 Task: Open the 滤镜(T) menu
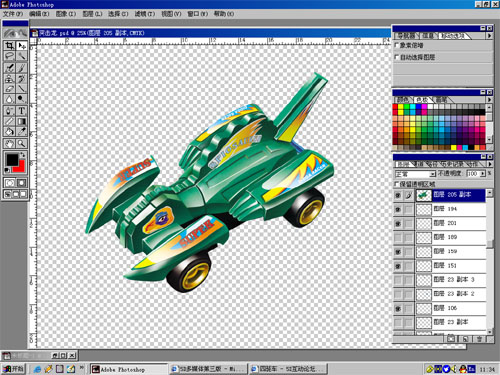(x=145, y=14)
